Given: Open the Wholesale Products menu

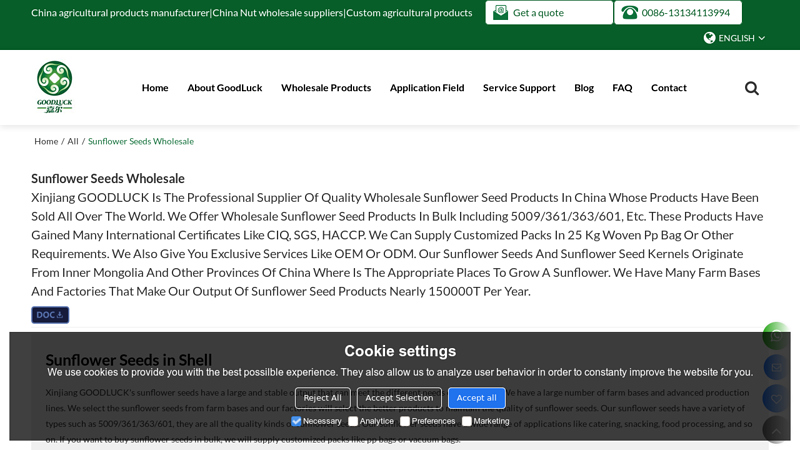Looking at the screenshot, I should point(326,88).
